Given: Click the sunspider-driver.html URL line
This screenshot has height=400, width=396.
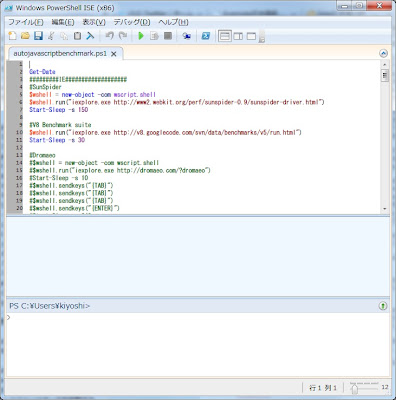Looking at the screenshot, I should 177,102.
